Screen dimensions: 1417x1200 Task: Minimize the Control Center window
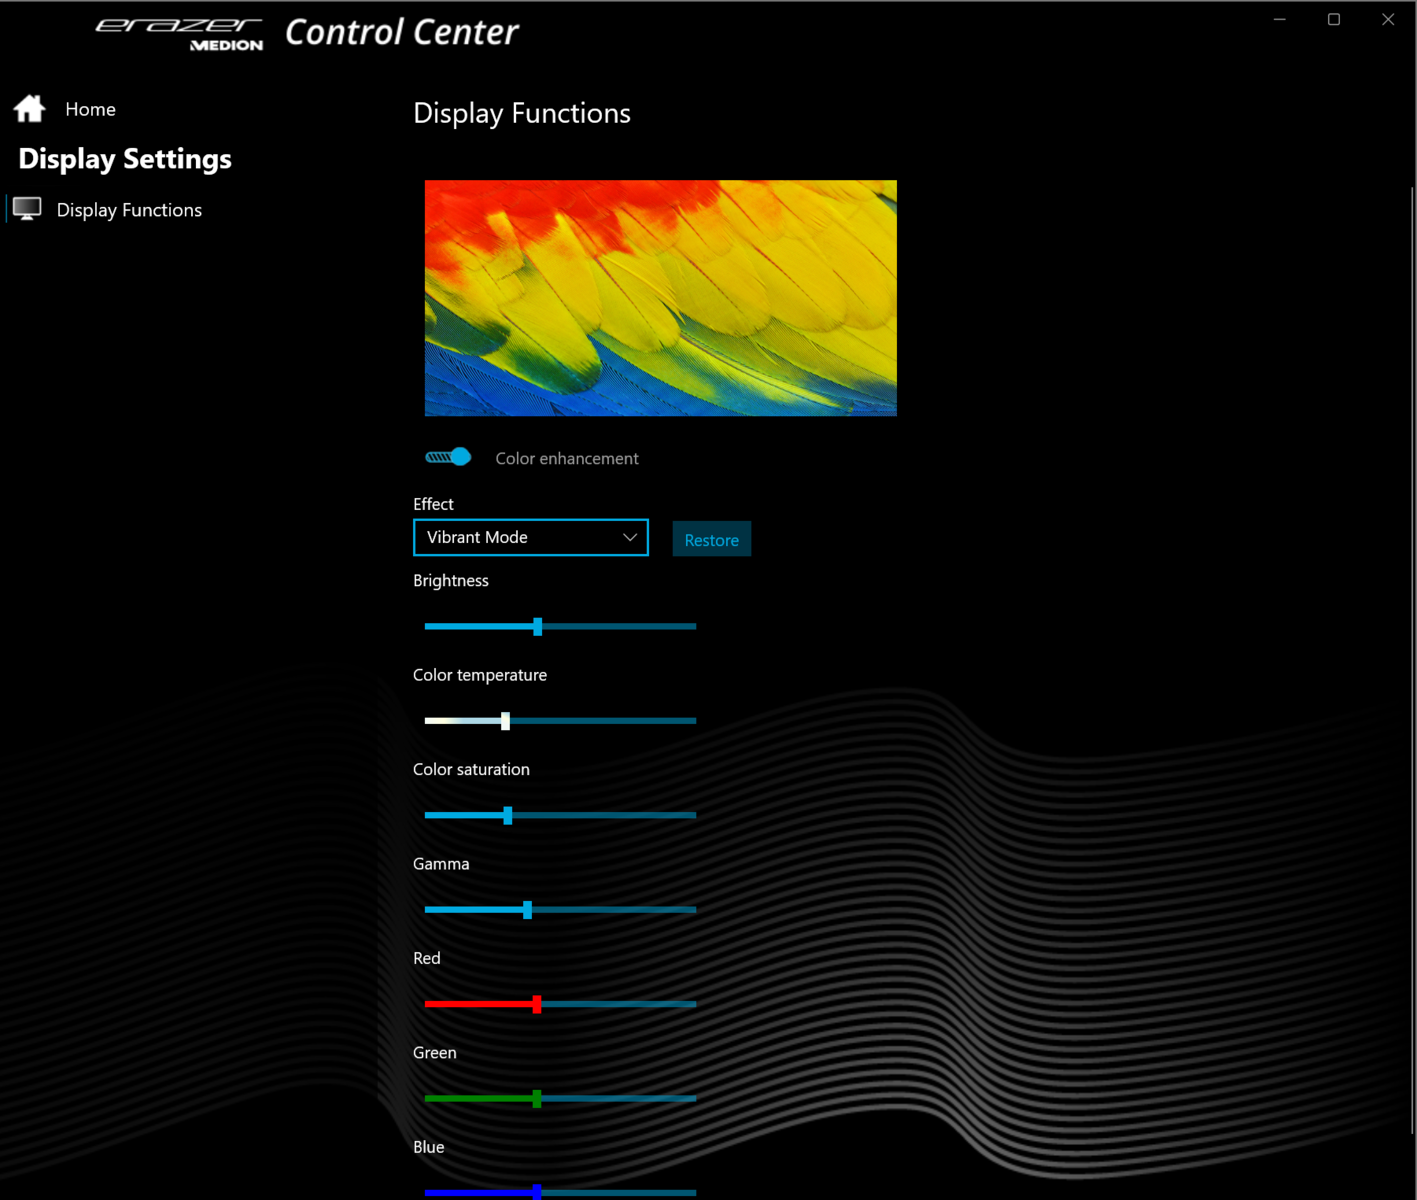pyautogui.click(x=1279, y=20)
